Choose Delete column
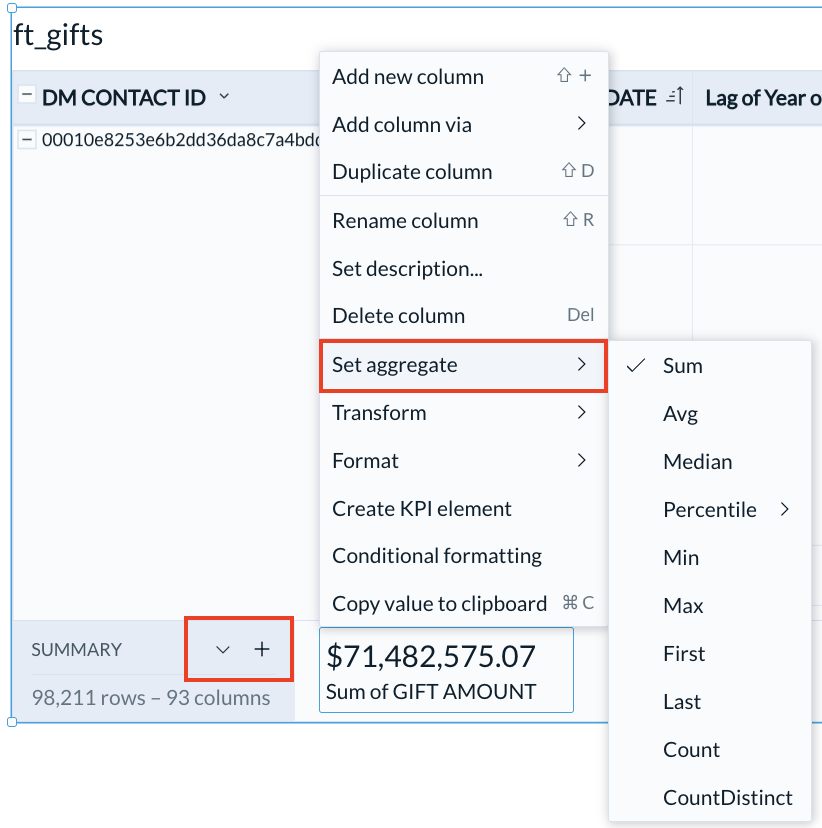 [x=464, y=316]
